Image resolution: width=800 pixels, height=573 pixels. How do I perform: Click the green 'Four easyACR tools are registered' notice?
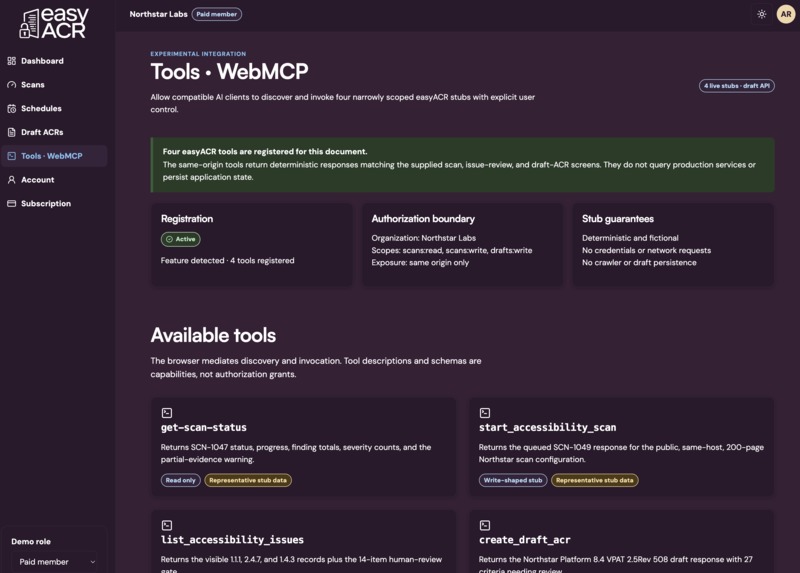point(462,165)
